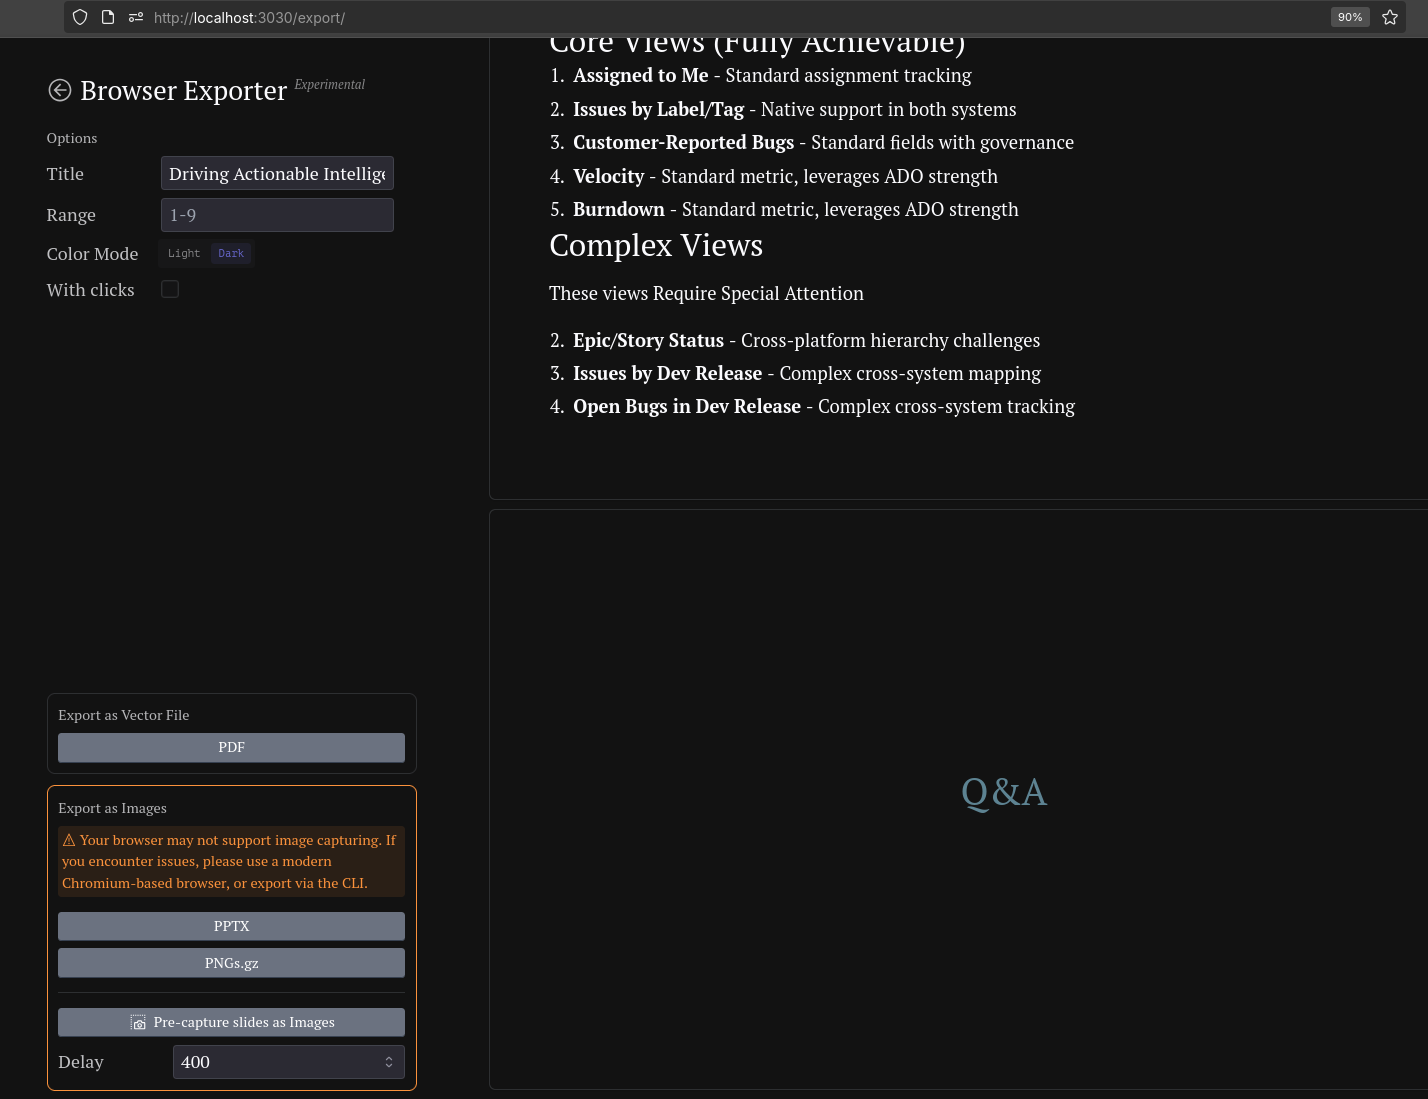The image size is (1428, 1099).
Task: Reset zoom via the 90% badge
Action: [1349, 17]
